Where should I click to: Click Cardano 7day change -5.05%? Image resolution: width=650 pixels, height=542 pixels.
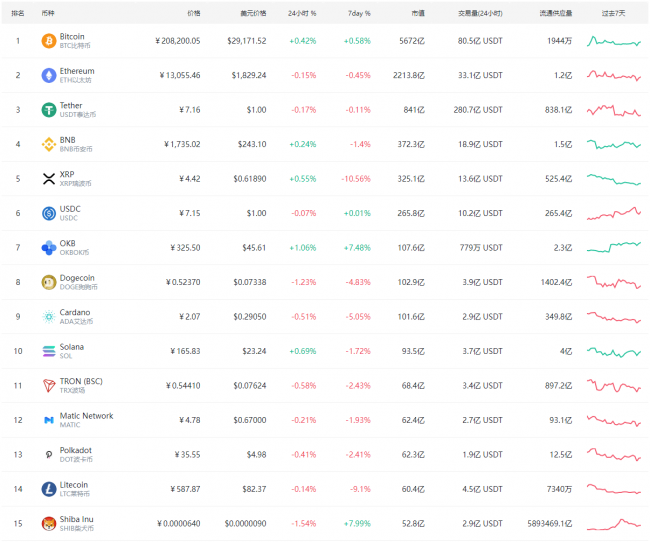click(358, 317)
